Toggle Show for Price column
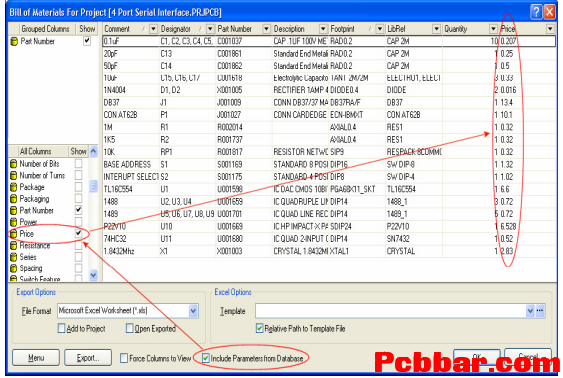563x378 pixels. point(78,233)
